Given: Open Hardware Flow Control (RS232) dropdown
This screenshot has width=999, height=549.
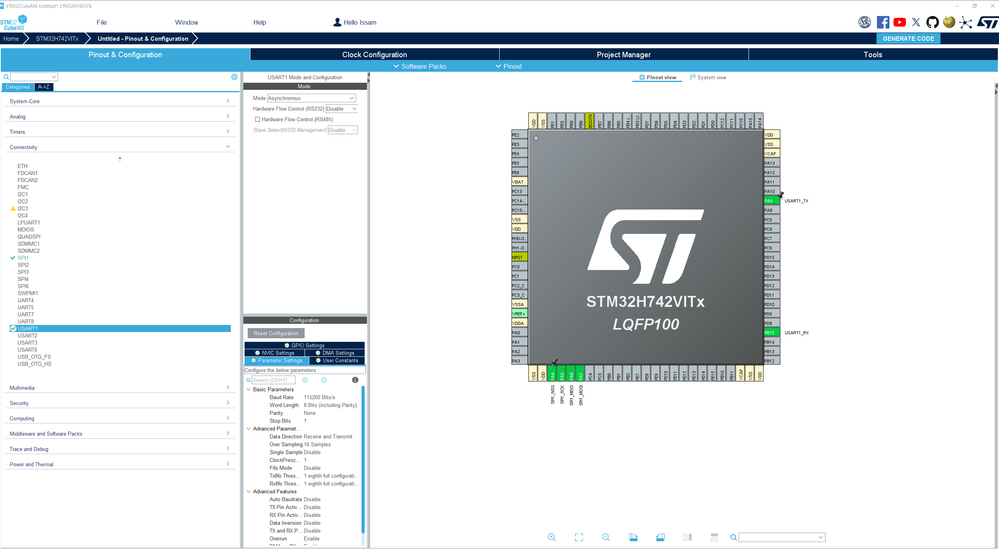Looking at the screenshot, I should click(341, 109).
